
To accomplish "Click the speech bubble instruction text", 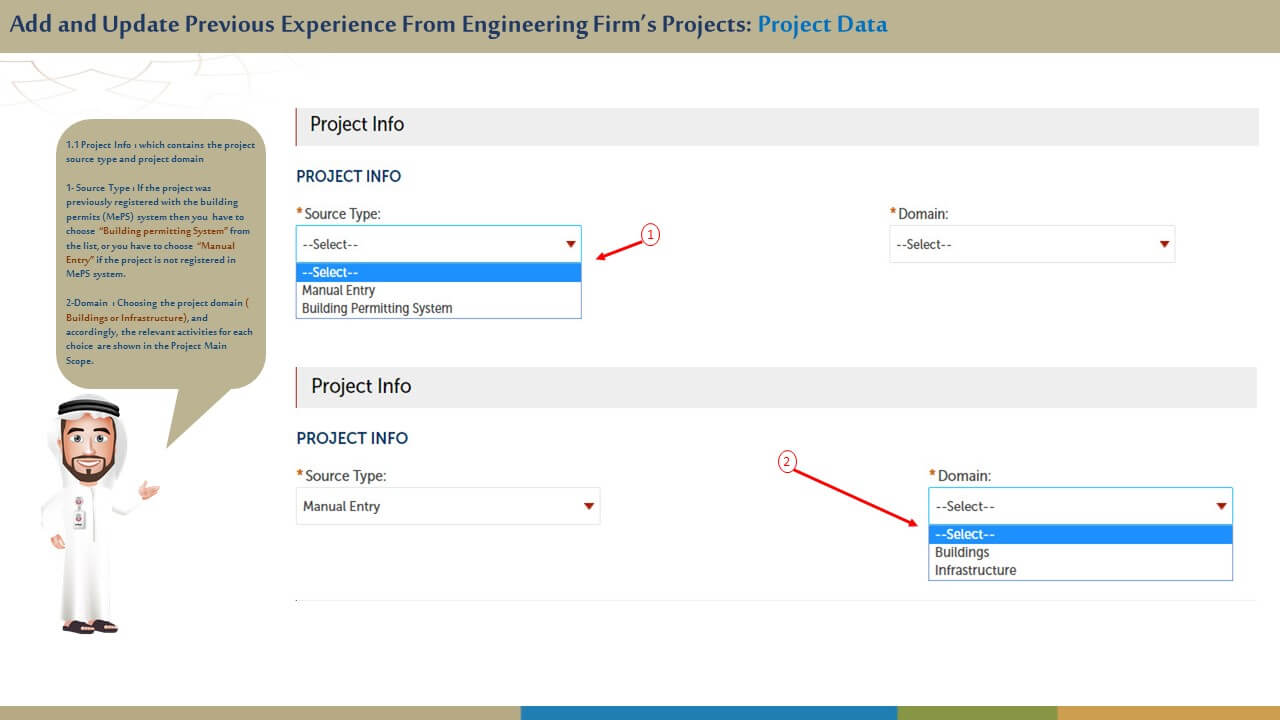I will click(x=160, y=252).
